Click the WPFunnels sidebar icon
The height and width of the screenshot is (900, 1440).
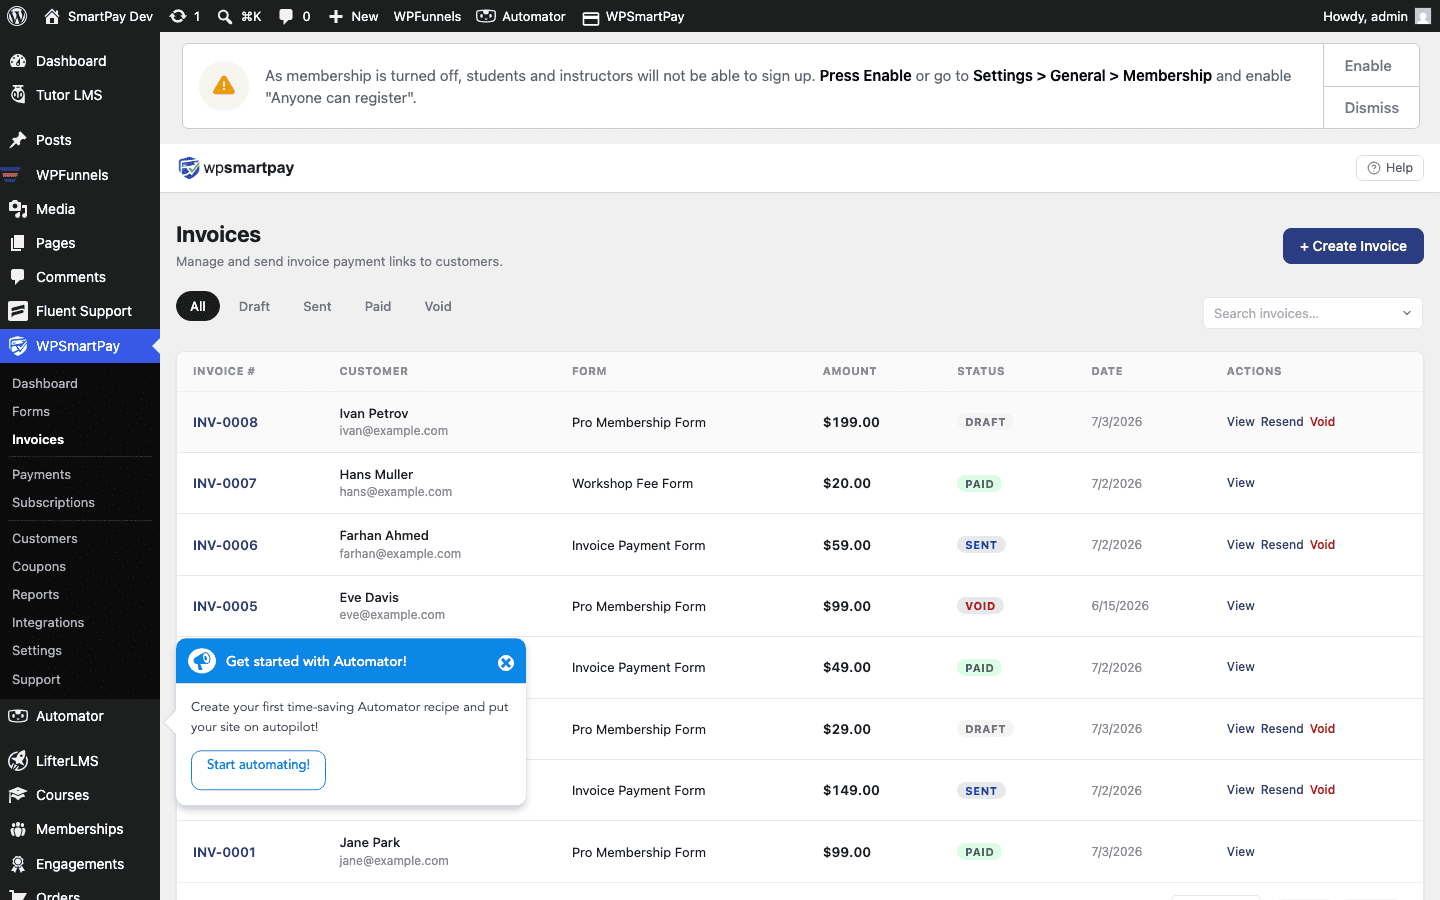click(x=12, y=175)
